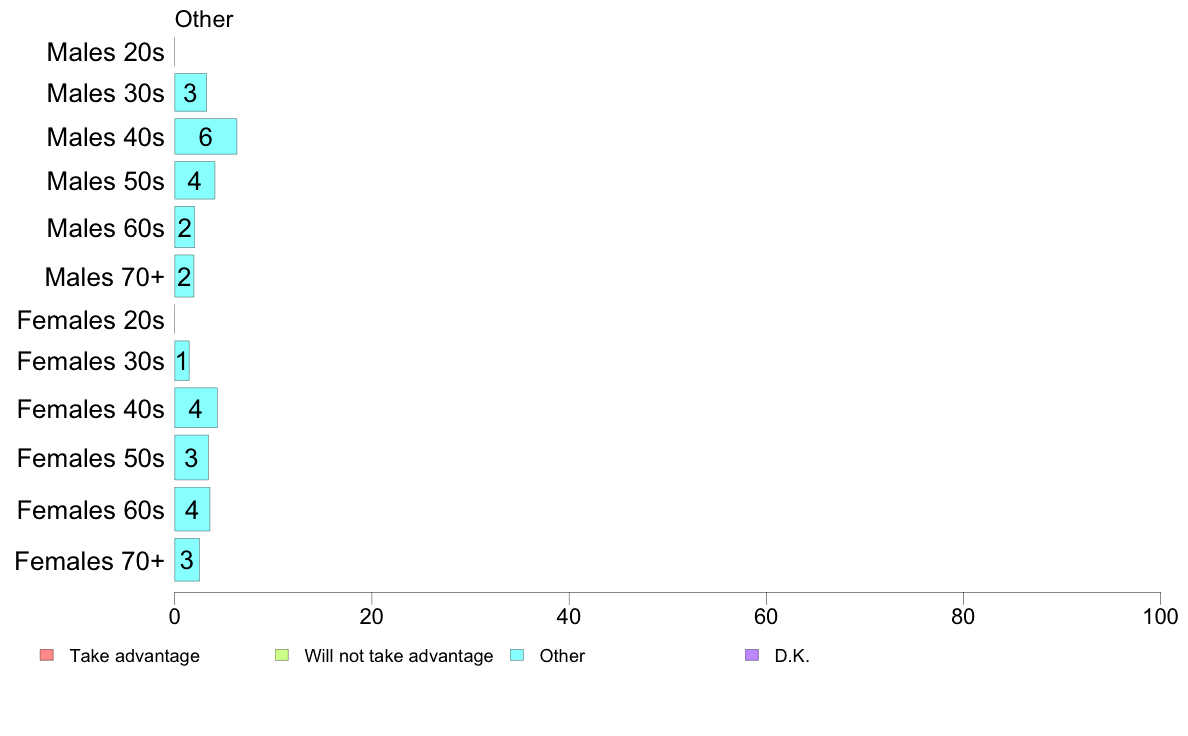Click the Males 60s bar showing 2
Viewport: 1188px width, 736px height.
point(184,227)
